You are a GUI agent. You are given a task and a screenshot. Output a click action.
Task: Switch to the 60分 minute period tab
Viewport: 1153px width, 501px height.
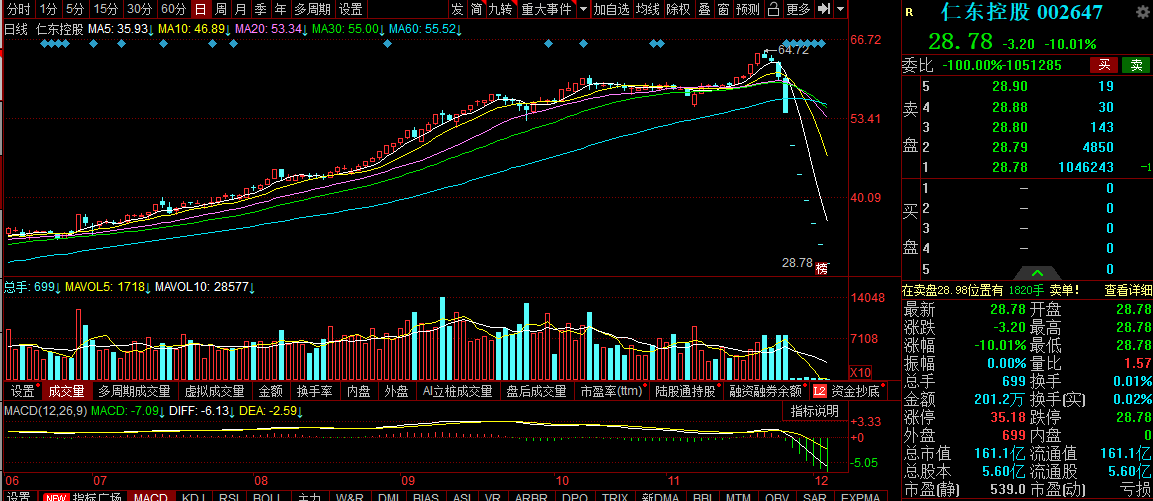click(173, 9)
